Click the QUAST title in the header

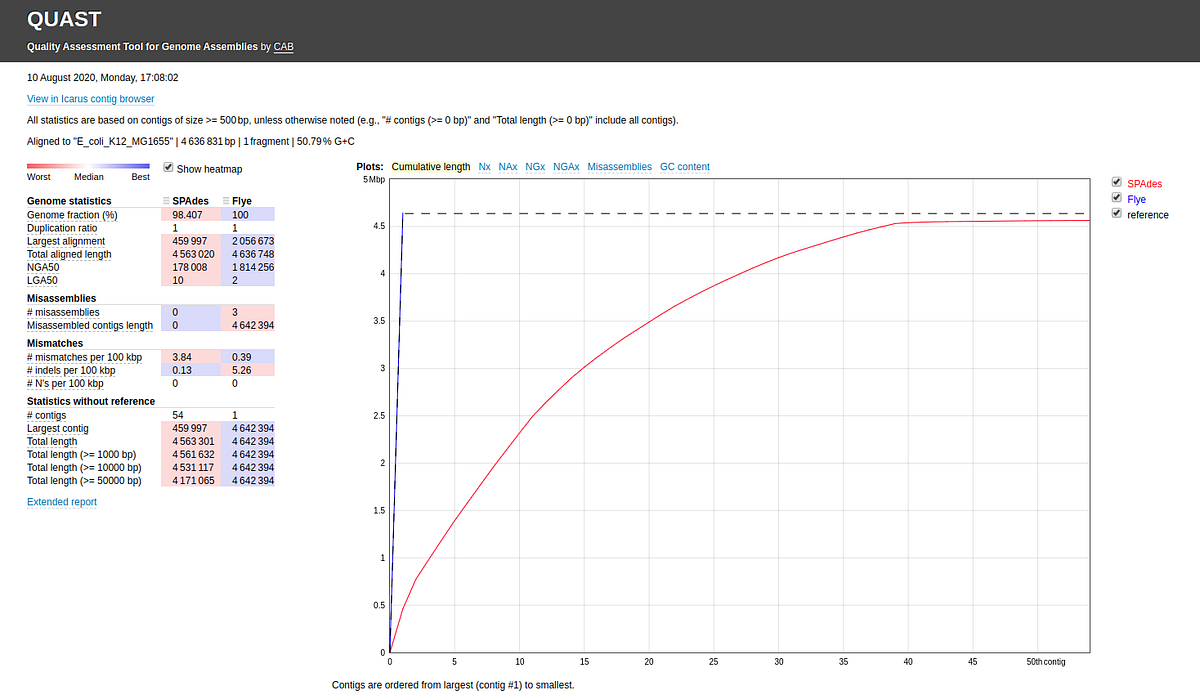64,18
